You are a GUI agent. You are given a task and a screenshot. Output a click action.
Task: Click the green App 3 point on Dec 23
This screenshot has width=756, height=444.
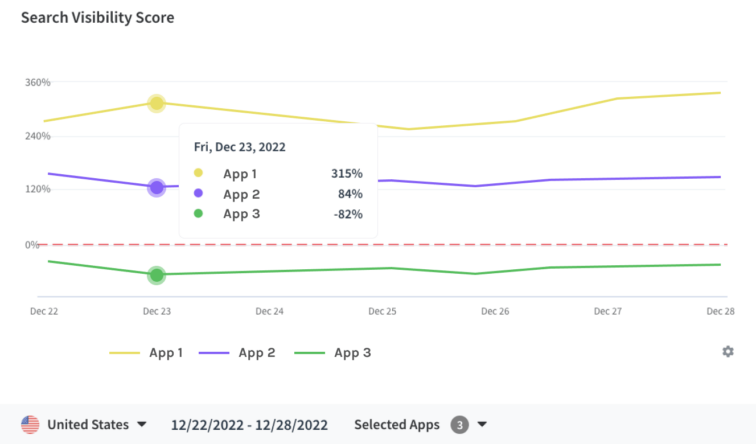(157, 275)
